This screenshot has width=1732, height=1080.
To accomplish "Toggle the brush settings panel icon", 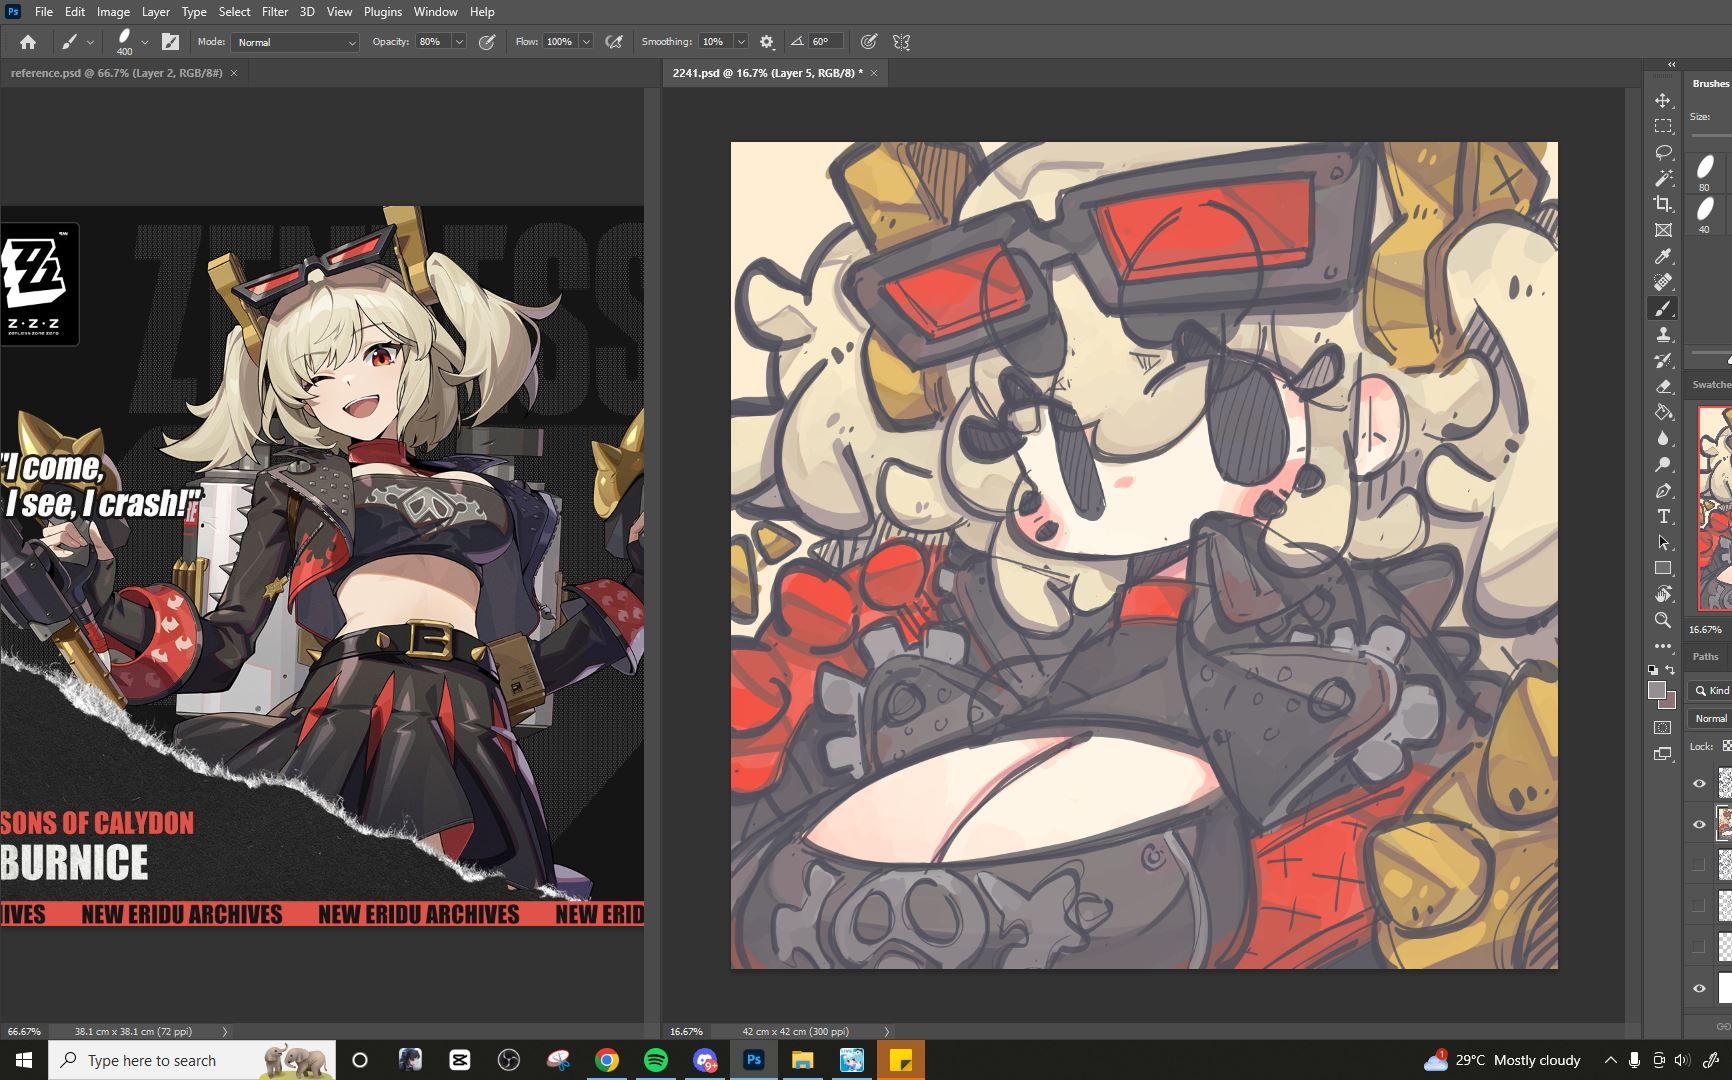I will click(x=170, y=42).
